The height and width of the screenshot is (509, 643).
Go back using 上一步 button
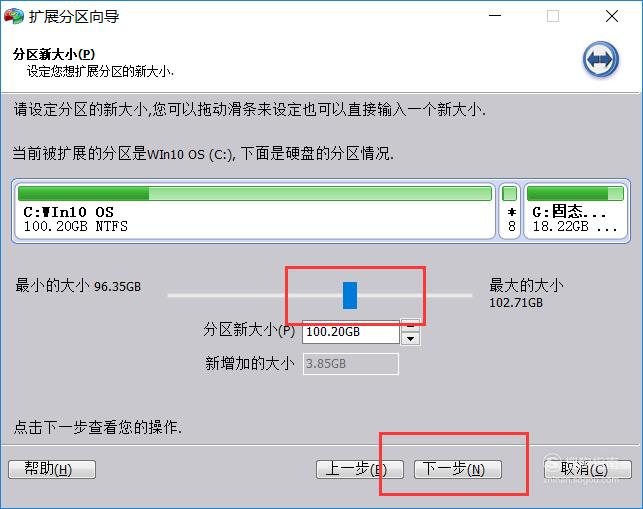click(x=360, y=469)
